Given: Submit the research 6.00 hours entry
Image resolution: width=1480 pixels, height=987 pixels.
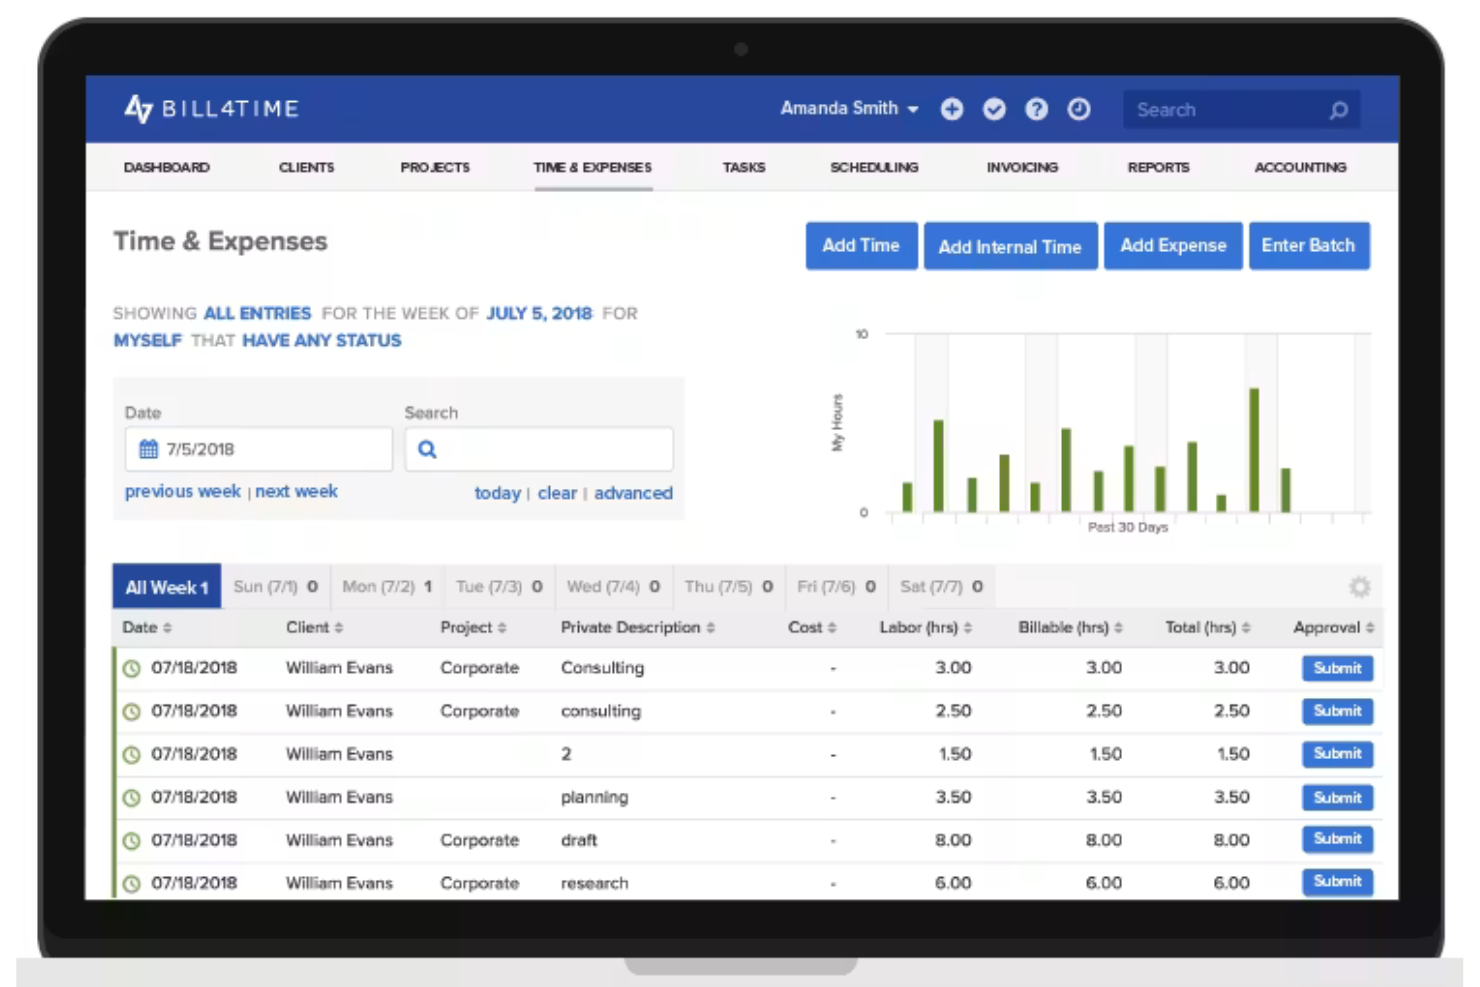Looking at the screenshot, I should 1337,881.
